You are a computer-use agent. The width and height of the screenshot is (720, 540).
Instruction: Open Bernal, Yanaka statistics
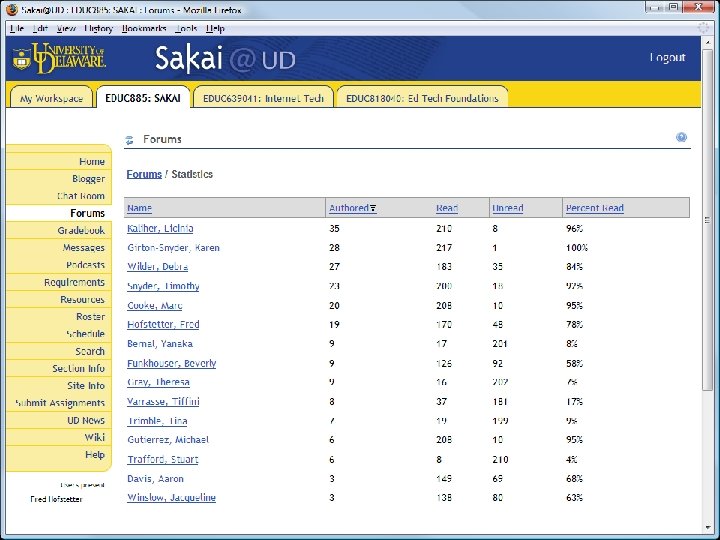click(x=160, y=343)
